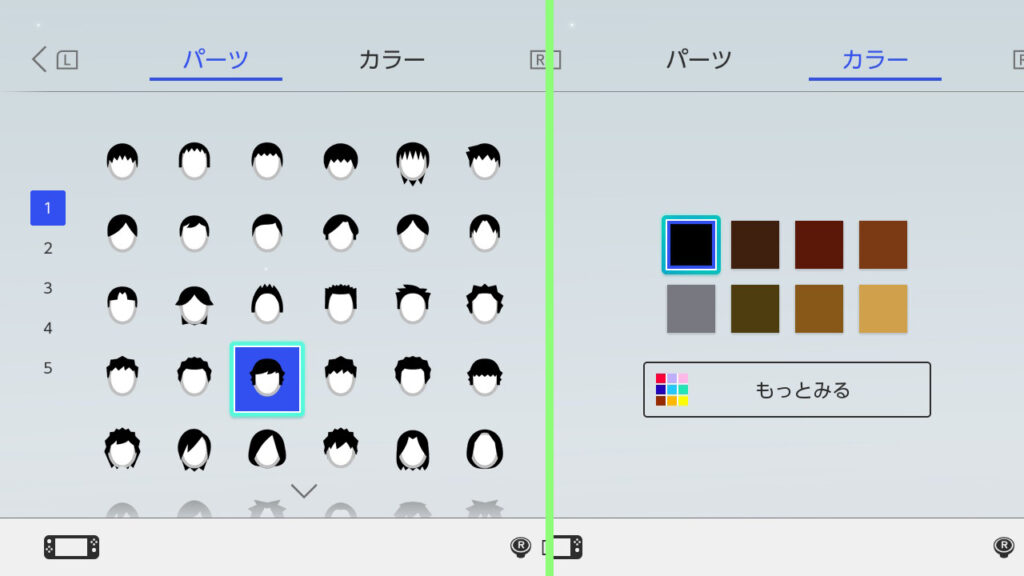The image size is (1024, 576).
Task: Click the L shoulder button icon
Action: tap(67, 60)
